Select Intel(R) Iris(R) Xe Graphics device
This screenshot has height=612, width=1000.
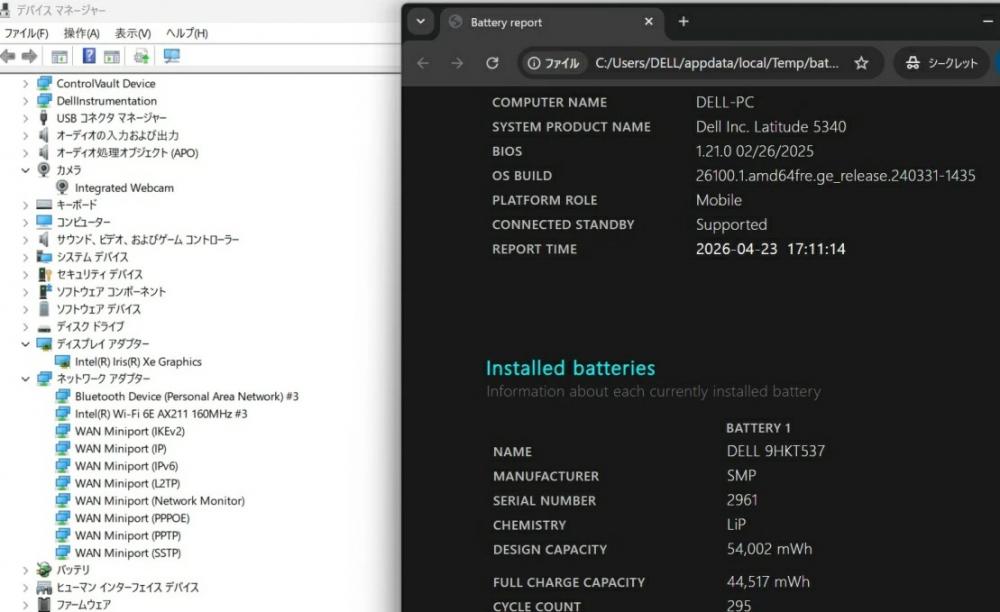[138, 361]
